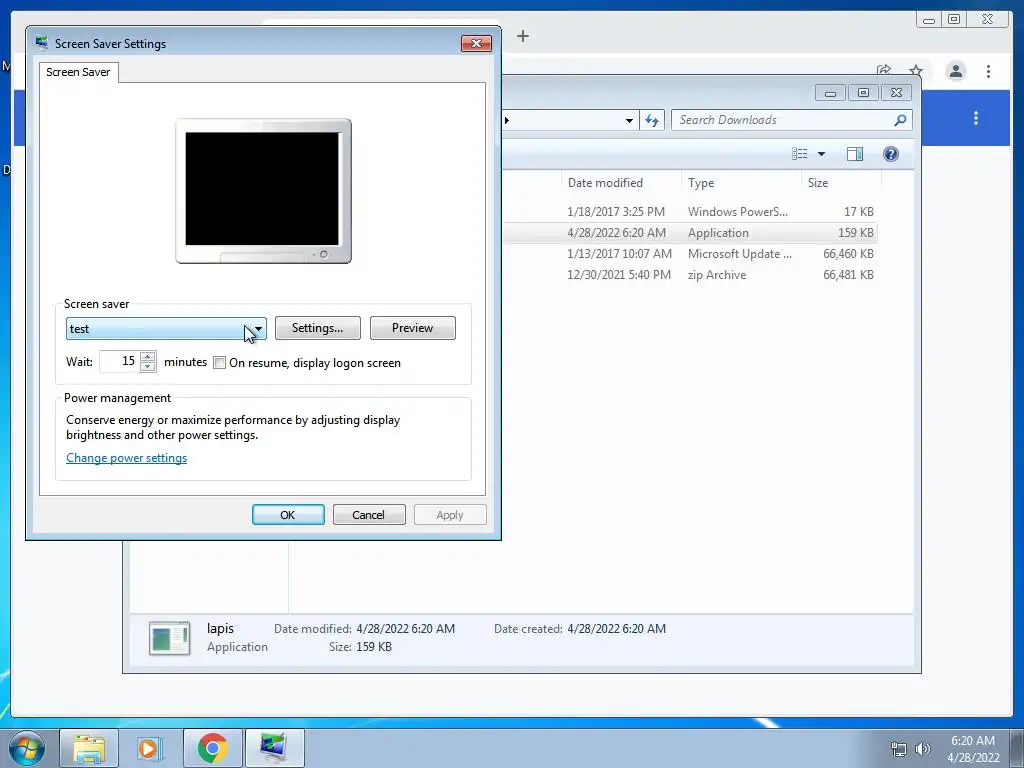Image resolution: width=1024 pixels, height=768 pixels.
Task: Open the volume speaker tray icon
Action: [922, 750]
